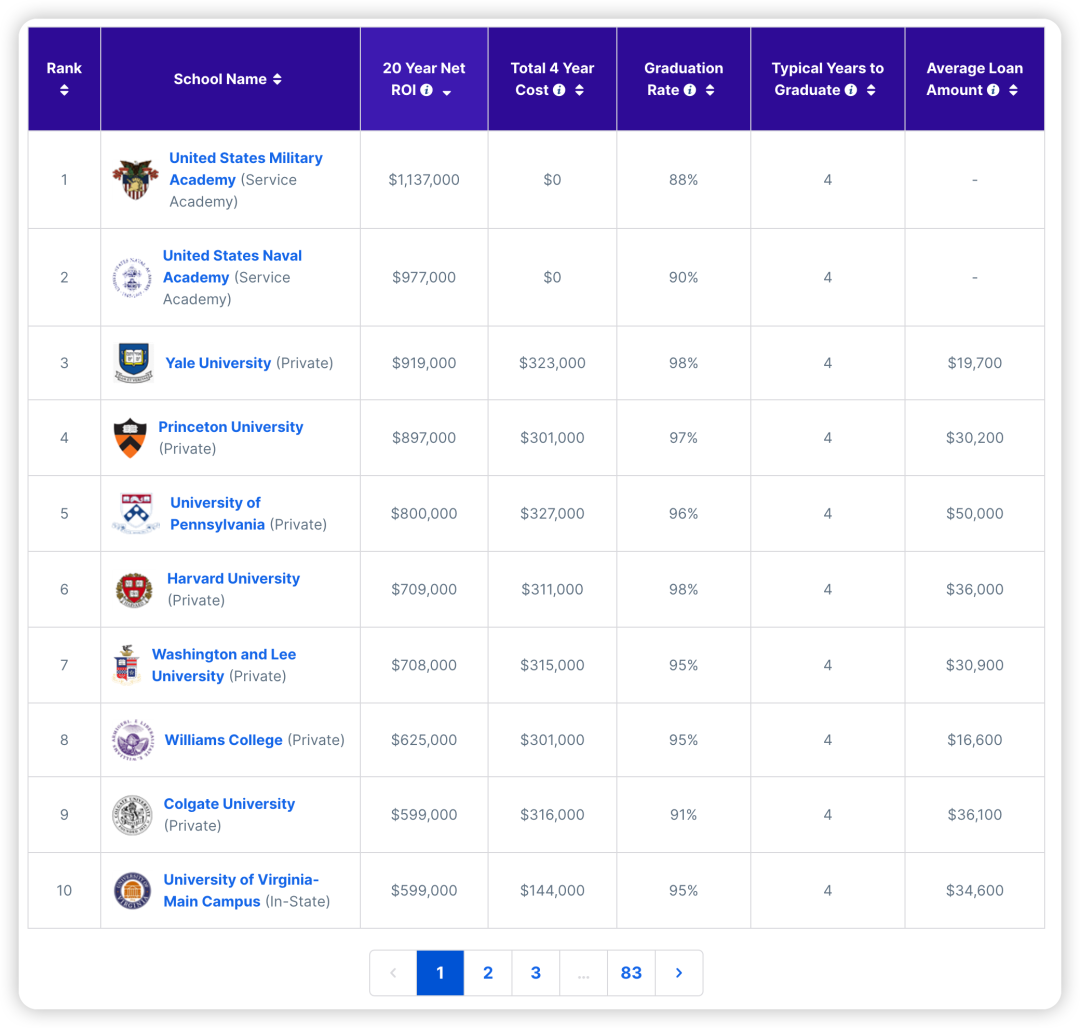Image resolution: width=1080 pixels, height=1028 pixels.
Task: Sort by Typical Years to Graduate arrows
Action: (871, 90)
